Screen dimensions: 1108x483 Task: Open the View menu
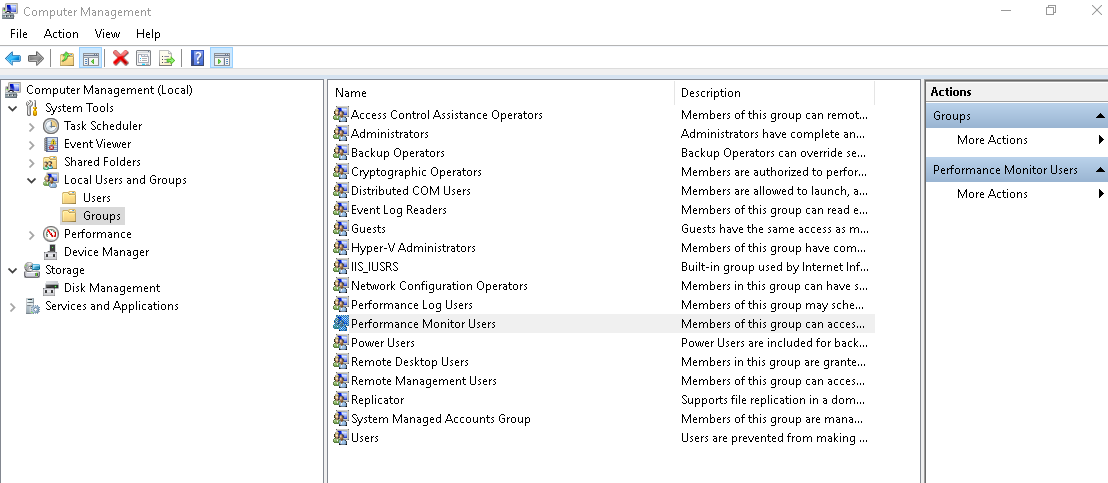(107, 34)
